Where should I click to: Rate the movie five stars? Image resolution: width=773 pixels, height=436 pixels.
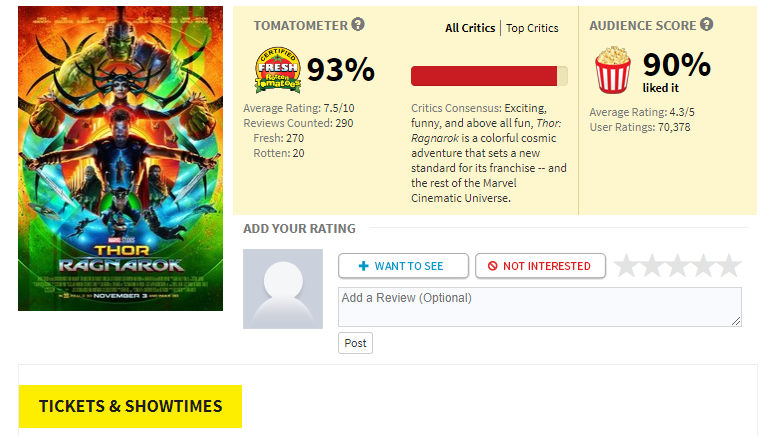click(x=729, y=266)
